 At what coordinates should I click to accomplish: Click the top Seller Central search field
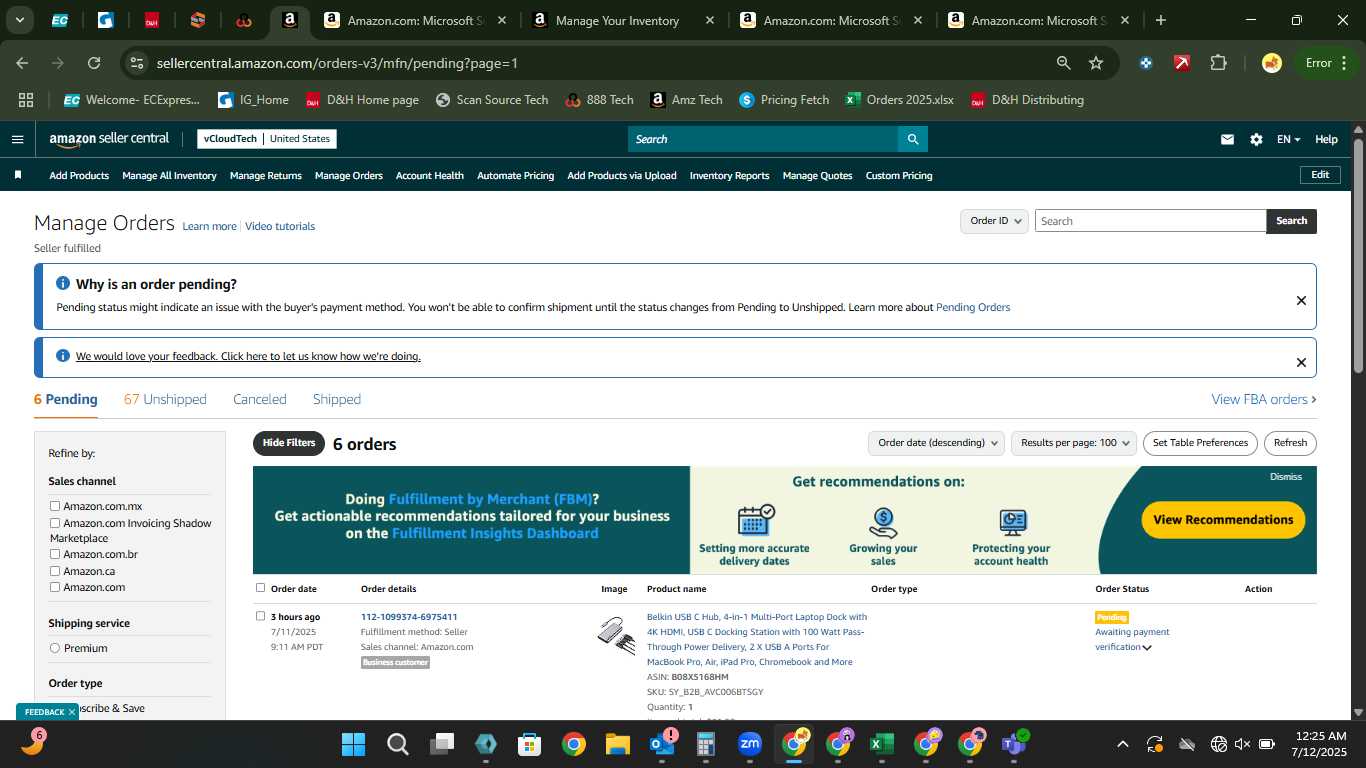click(762, 139)
